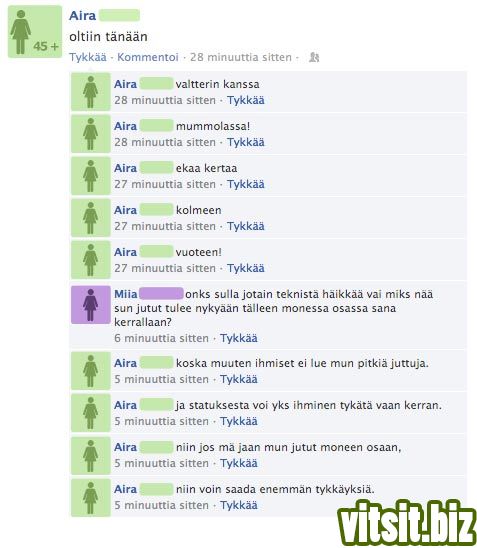Viewport: 477px width, 548px height.
Task: Like the main 'oltiin tänään' post via Tykkää
Action: click(88, 57)
